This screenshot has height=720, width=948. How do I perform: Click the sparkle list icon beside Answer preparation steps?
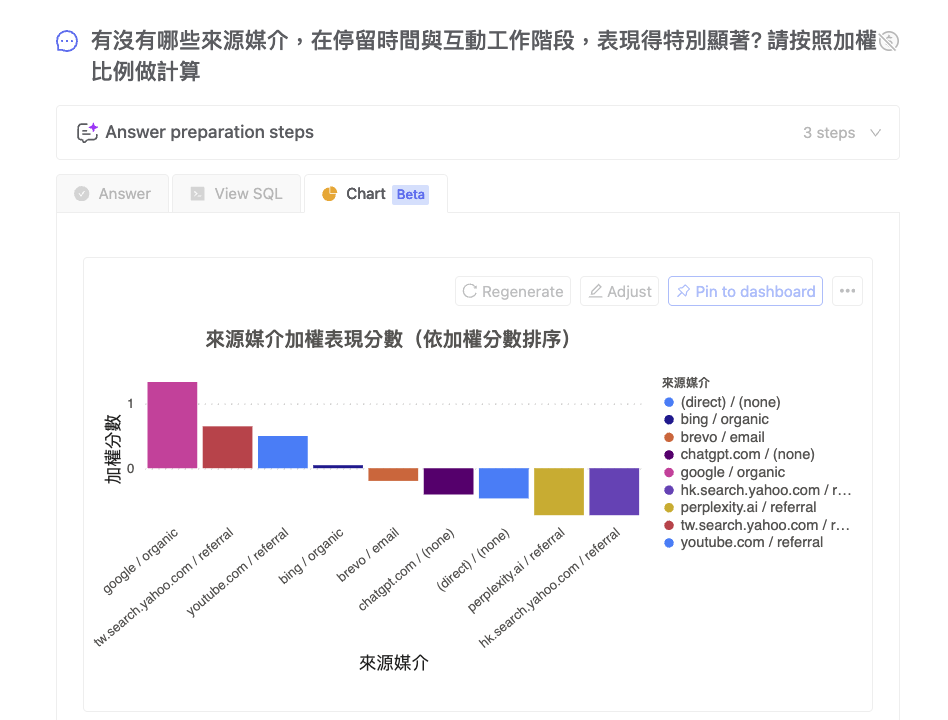tap(88, 132)
